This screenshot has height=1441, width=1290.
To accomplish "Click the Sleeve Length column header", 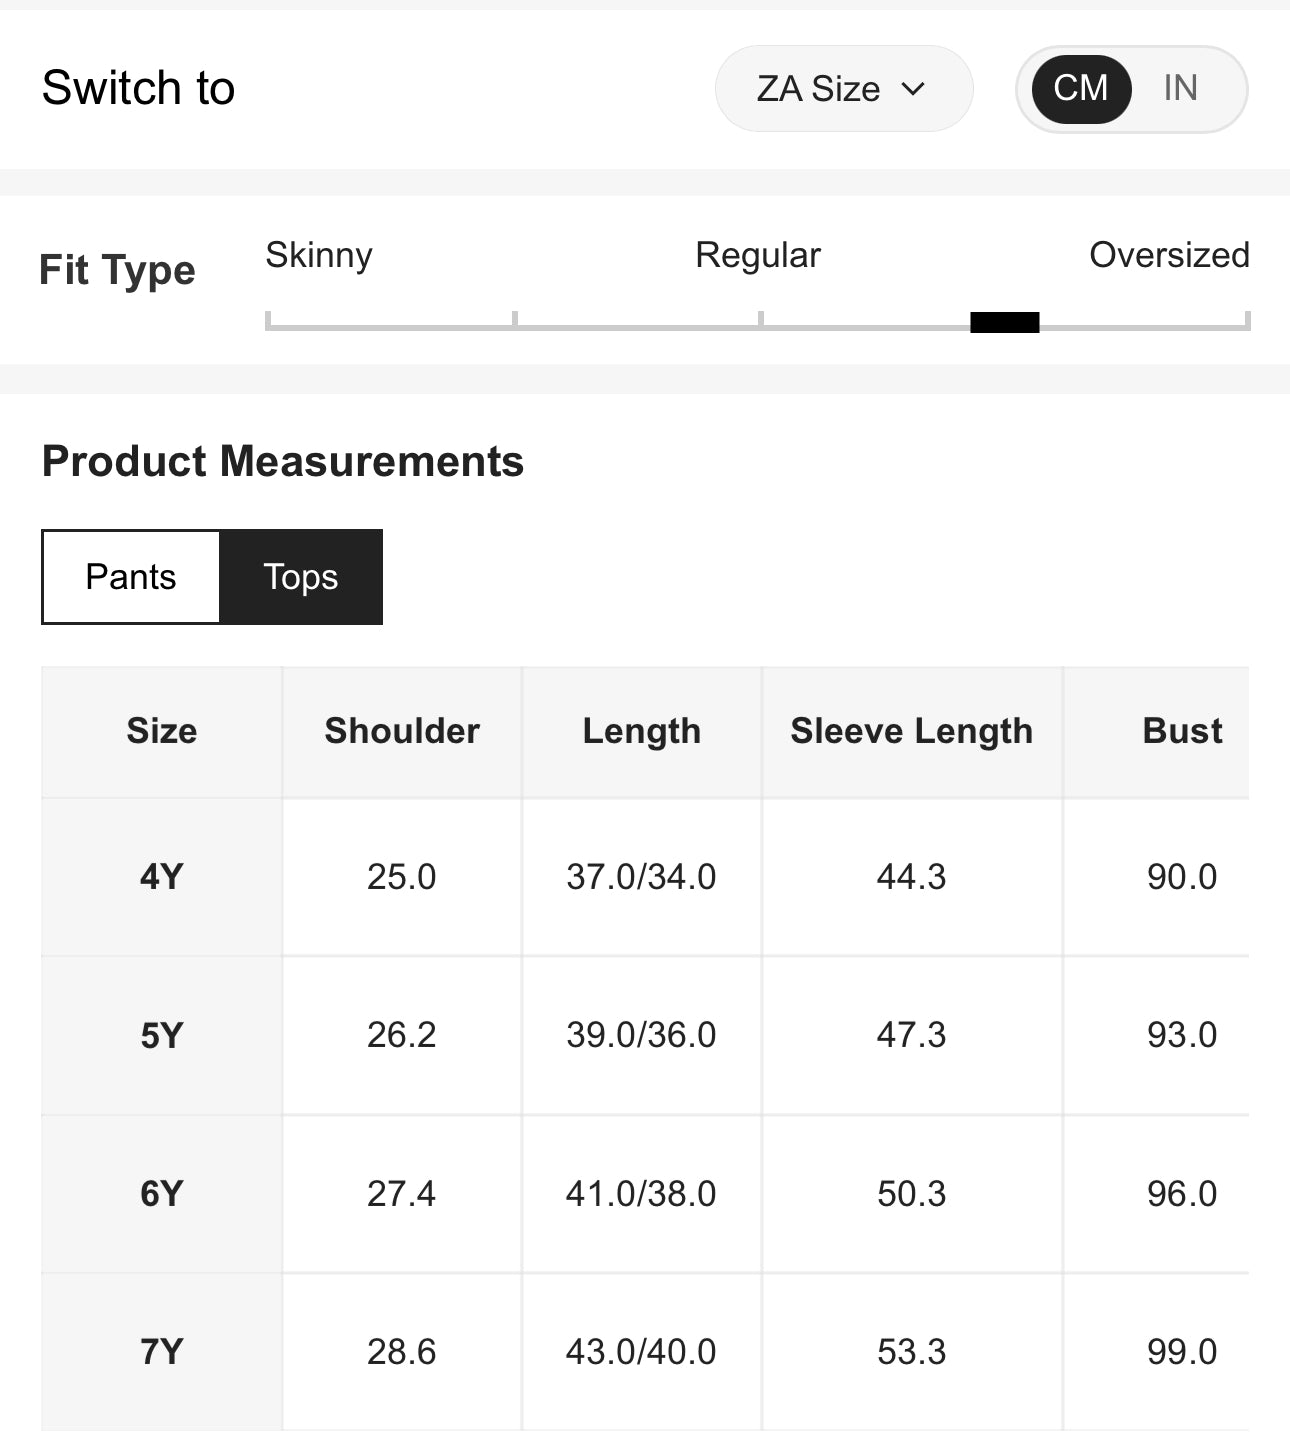I will (911, 731).
